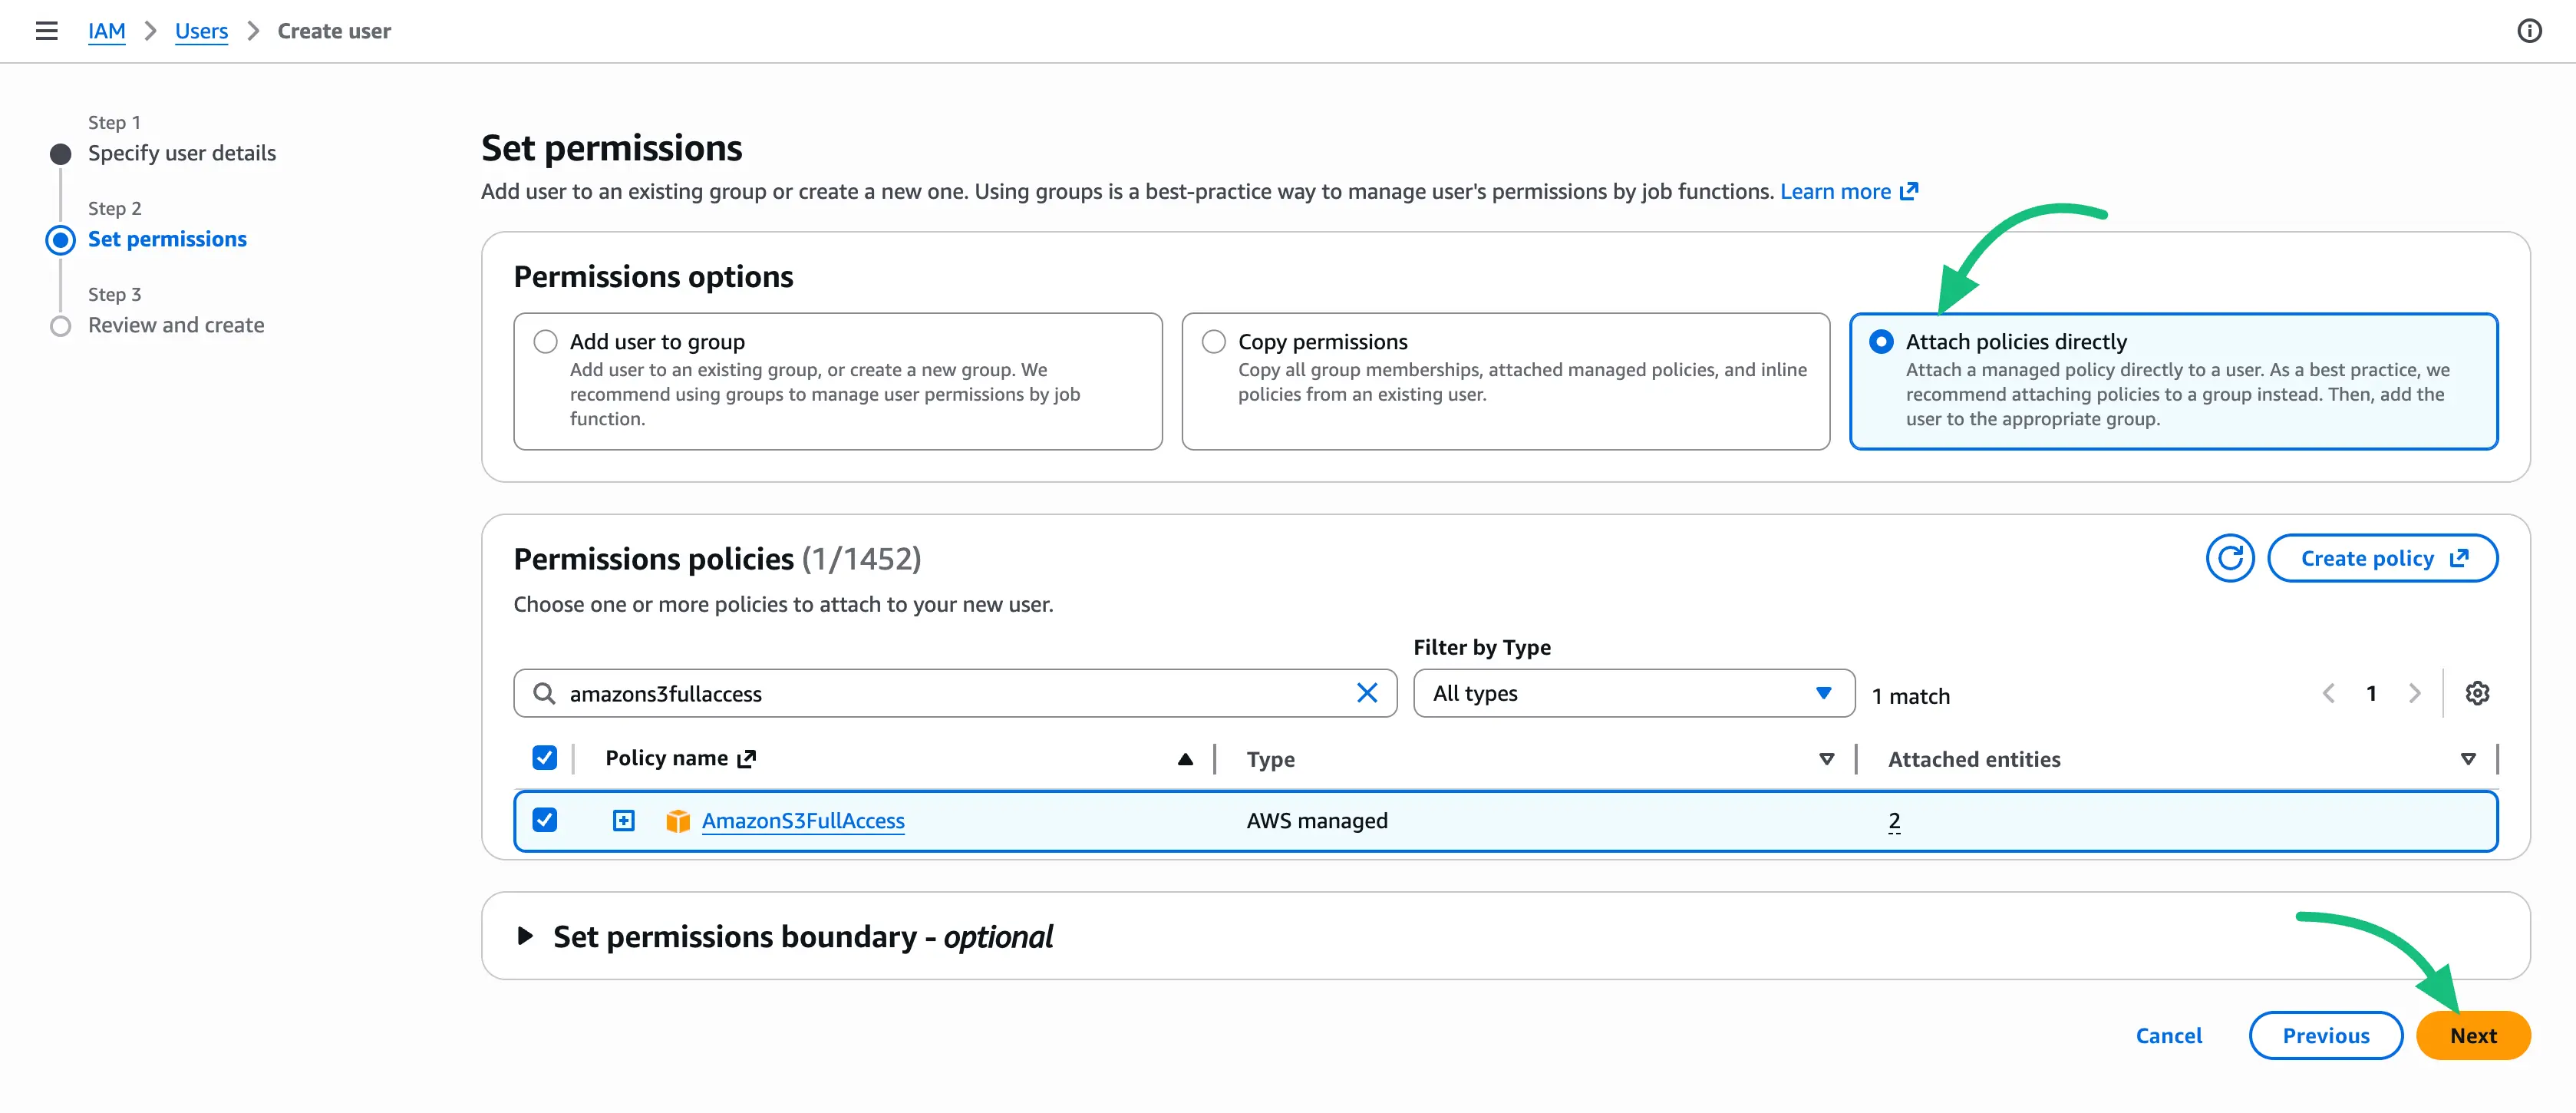The height and width of the screenshot is (1113, 2576).
Task: Refresh the permissions policies list
Action: point(2230,558)
